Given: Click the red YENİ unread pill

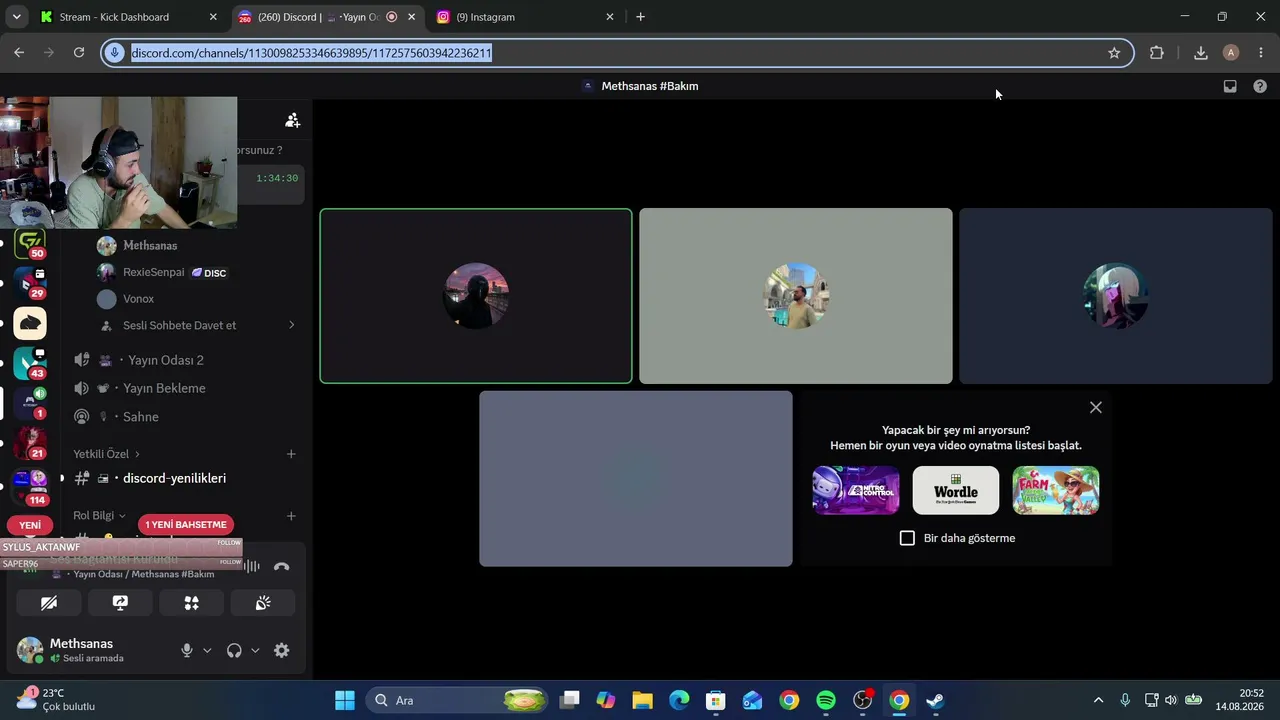Looking at the screenshot, I should pyautogui.click(x=30, y=525).
